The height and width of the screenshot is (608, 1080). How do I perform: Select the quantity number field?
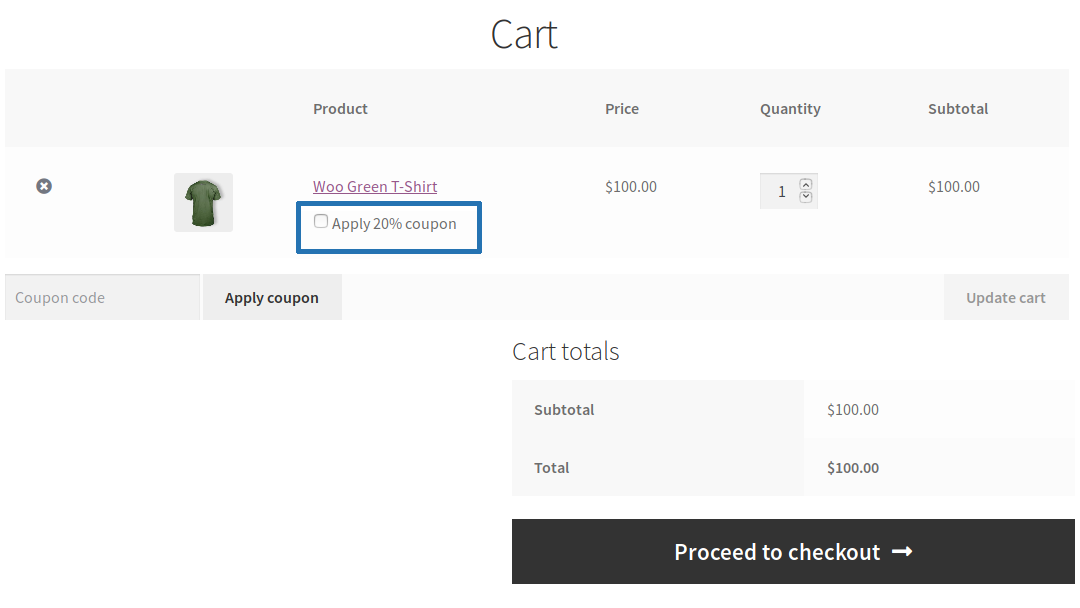(x=784, y=190)
